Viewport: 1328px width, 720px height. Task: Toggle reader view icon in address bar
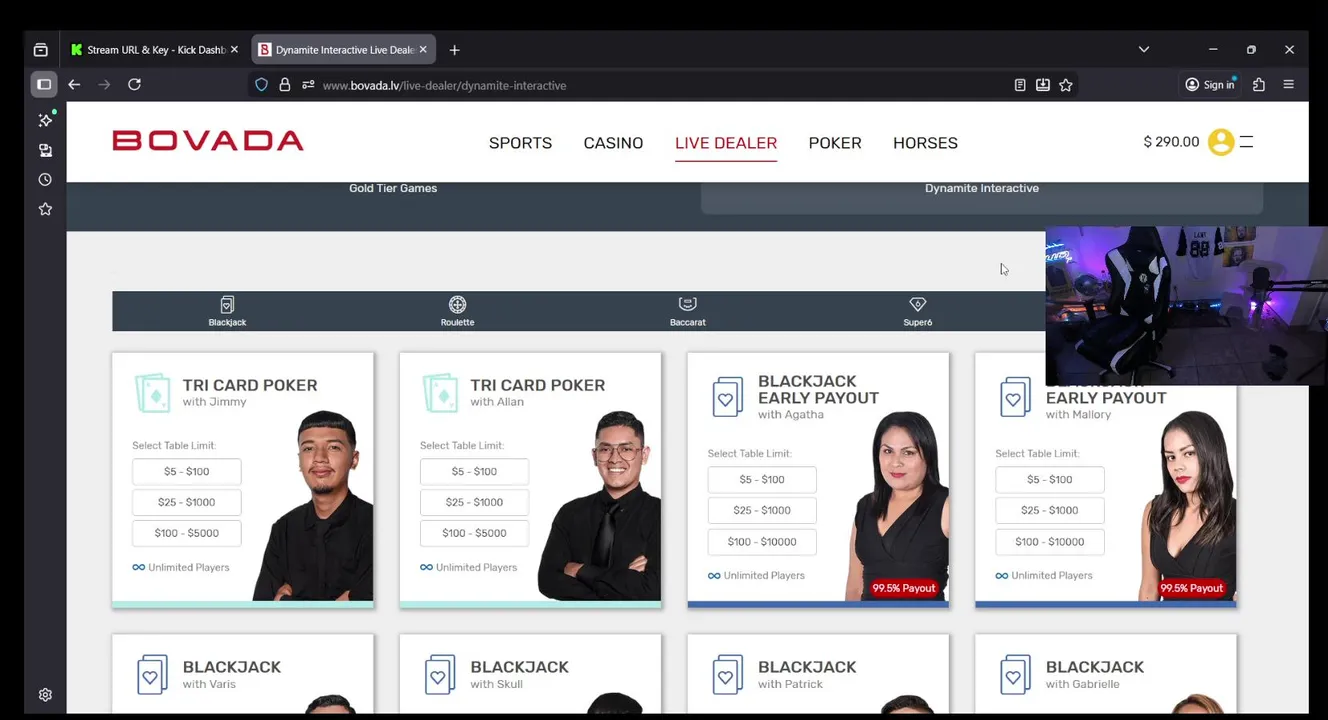point(1020,85)
